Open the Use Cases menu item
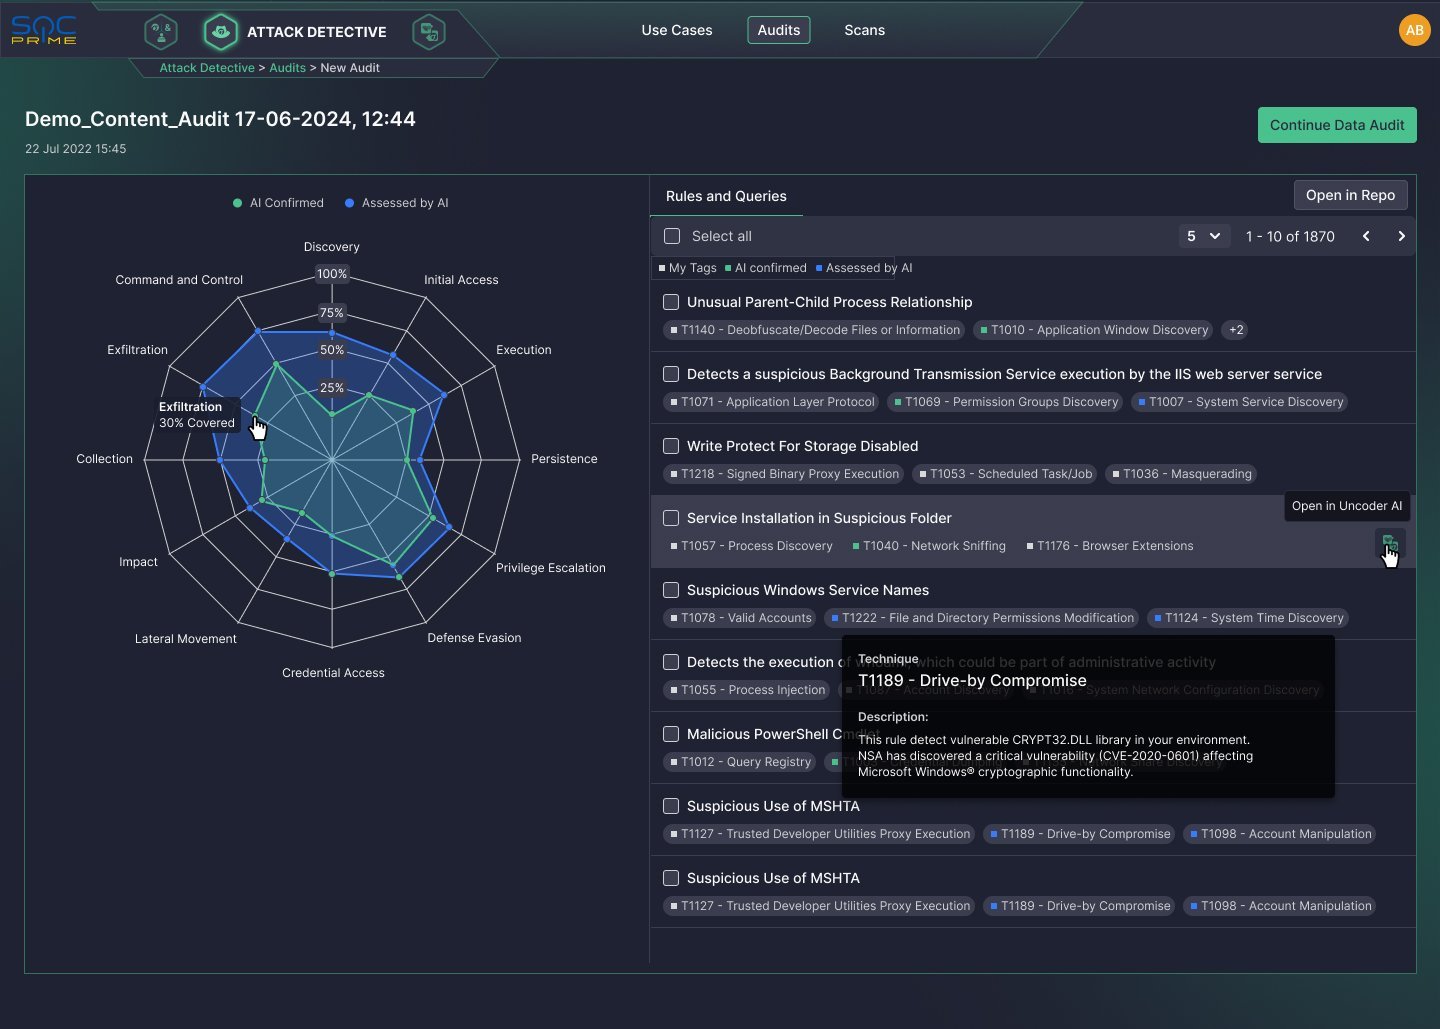 [676, 30]
